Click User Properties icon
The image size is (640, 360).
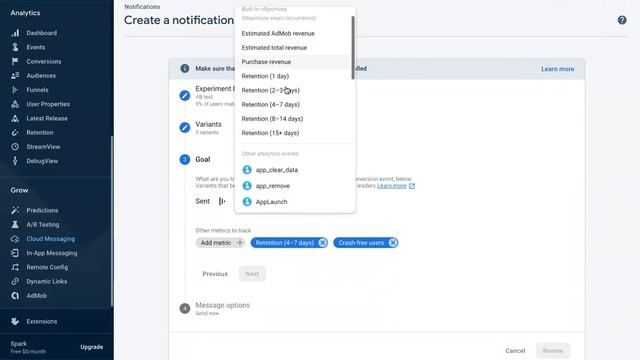15,104
